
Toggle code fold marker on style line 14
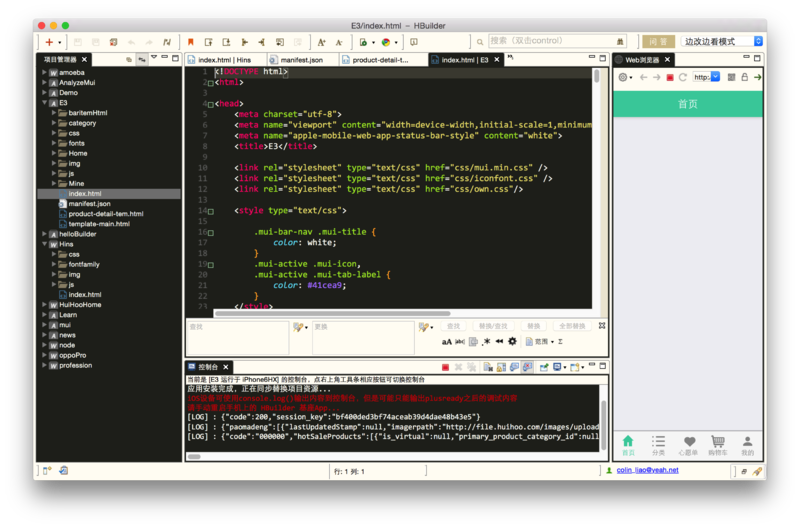(x=210, y=211)
